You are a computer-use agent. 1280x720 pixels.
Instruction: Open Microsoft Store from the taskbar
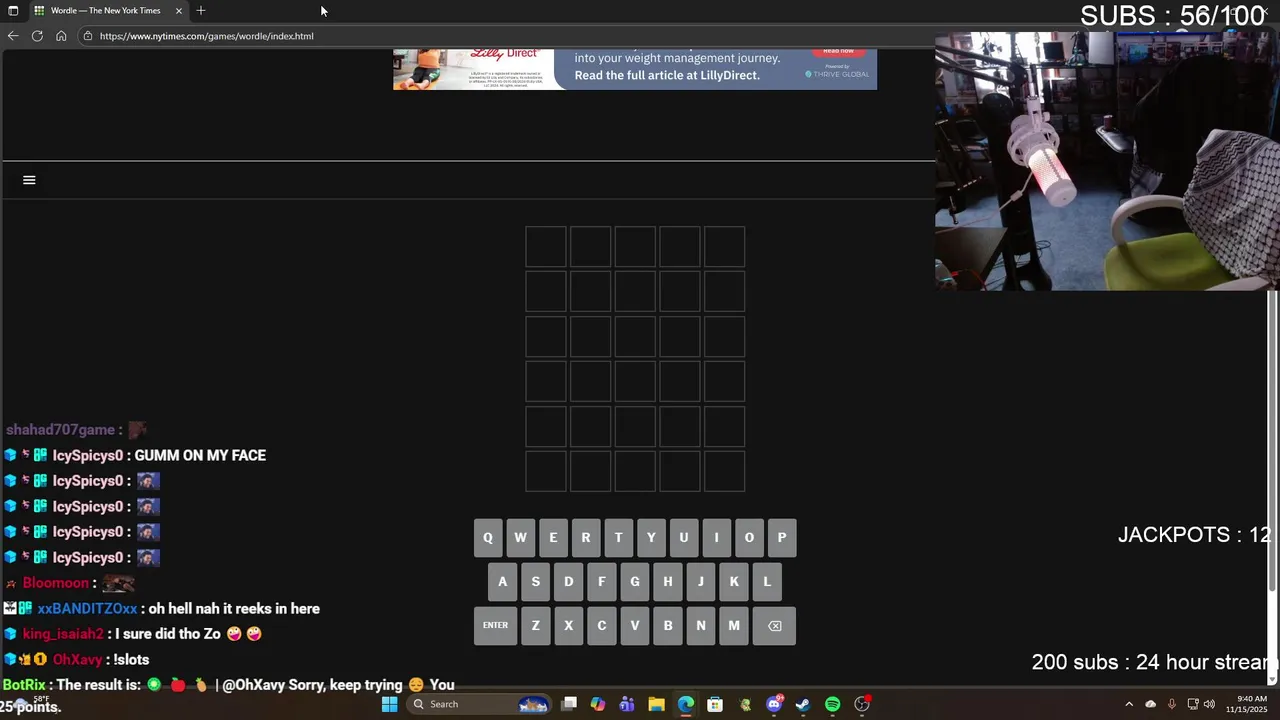[715, 704]
